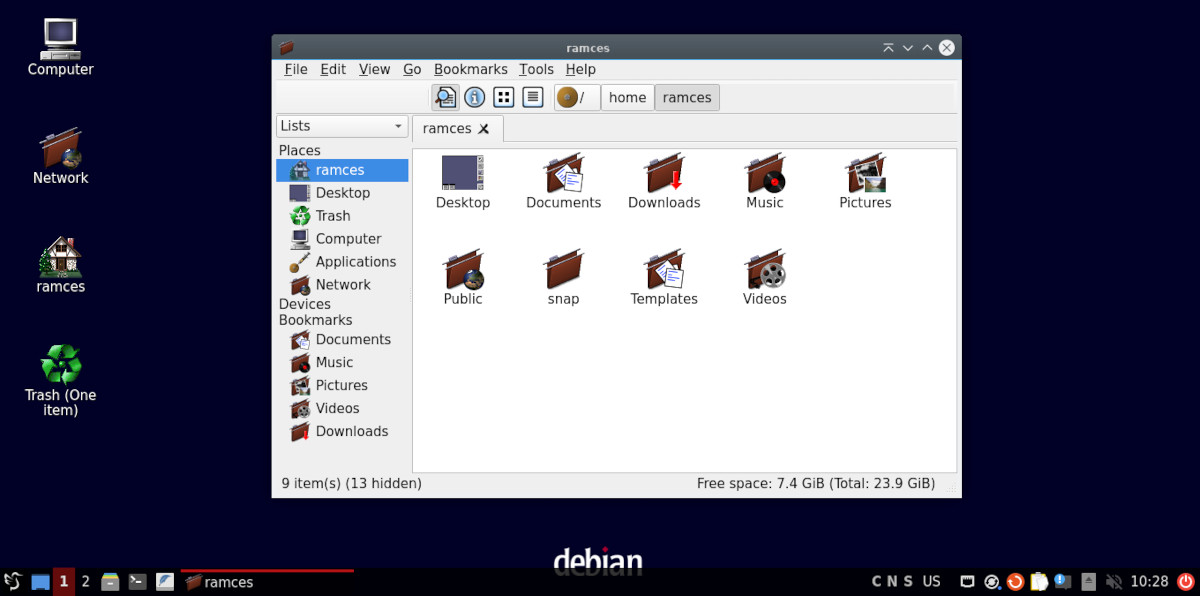Viewport: 1200px width, 596px height.
Task: Select the Desktop folder in the file view
Action: click(463, 180)
